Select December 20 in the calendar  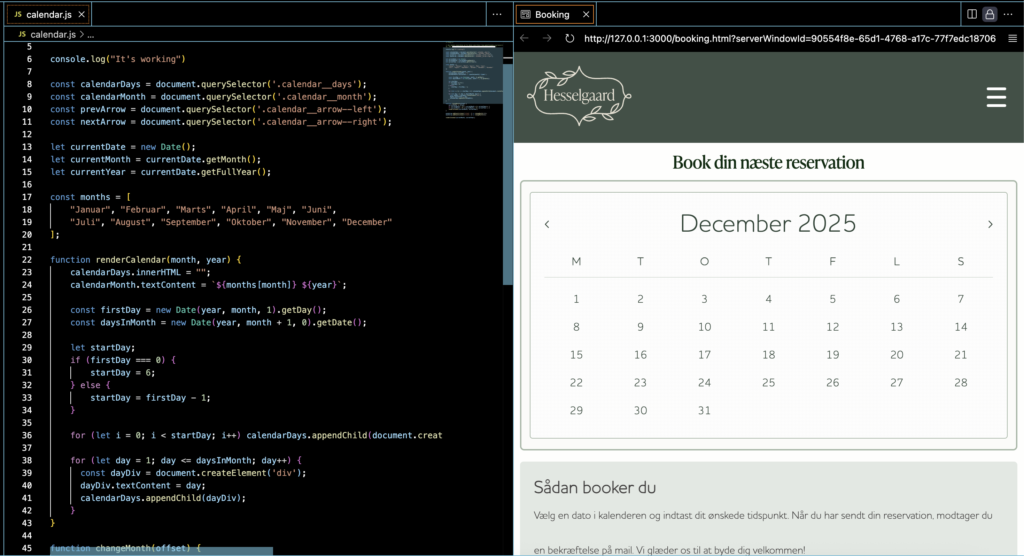point(896,355)
